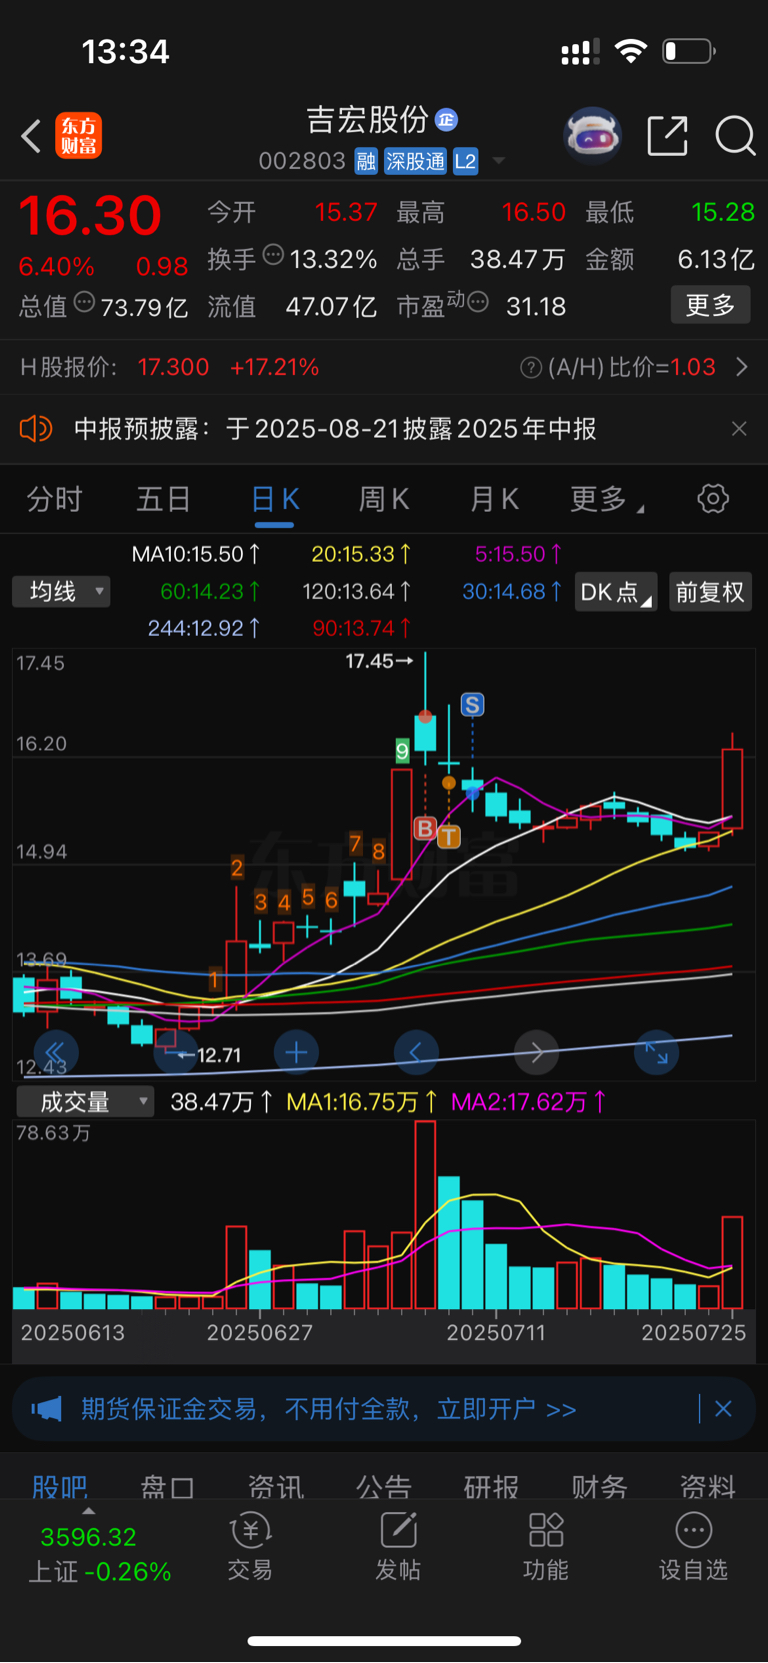Image resolution: width=768 pixels, height=1663 pixels.
Task: Expand stock title dropdown triangle
Action: [498, 161]
